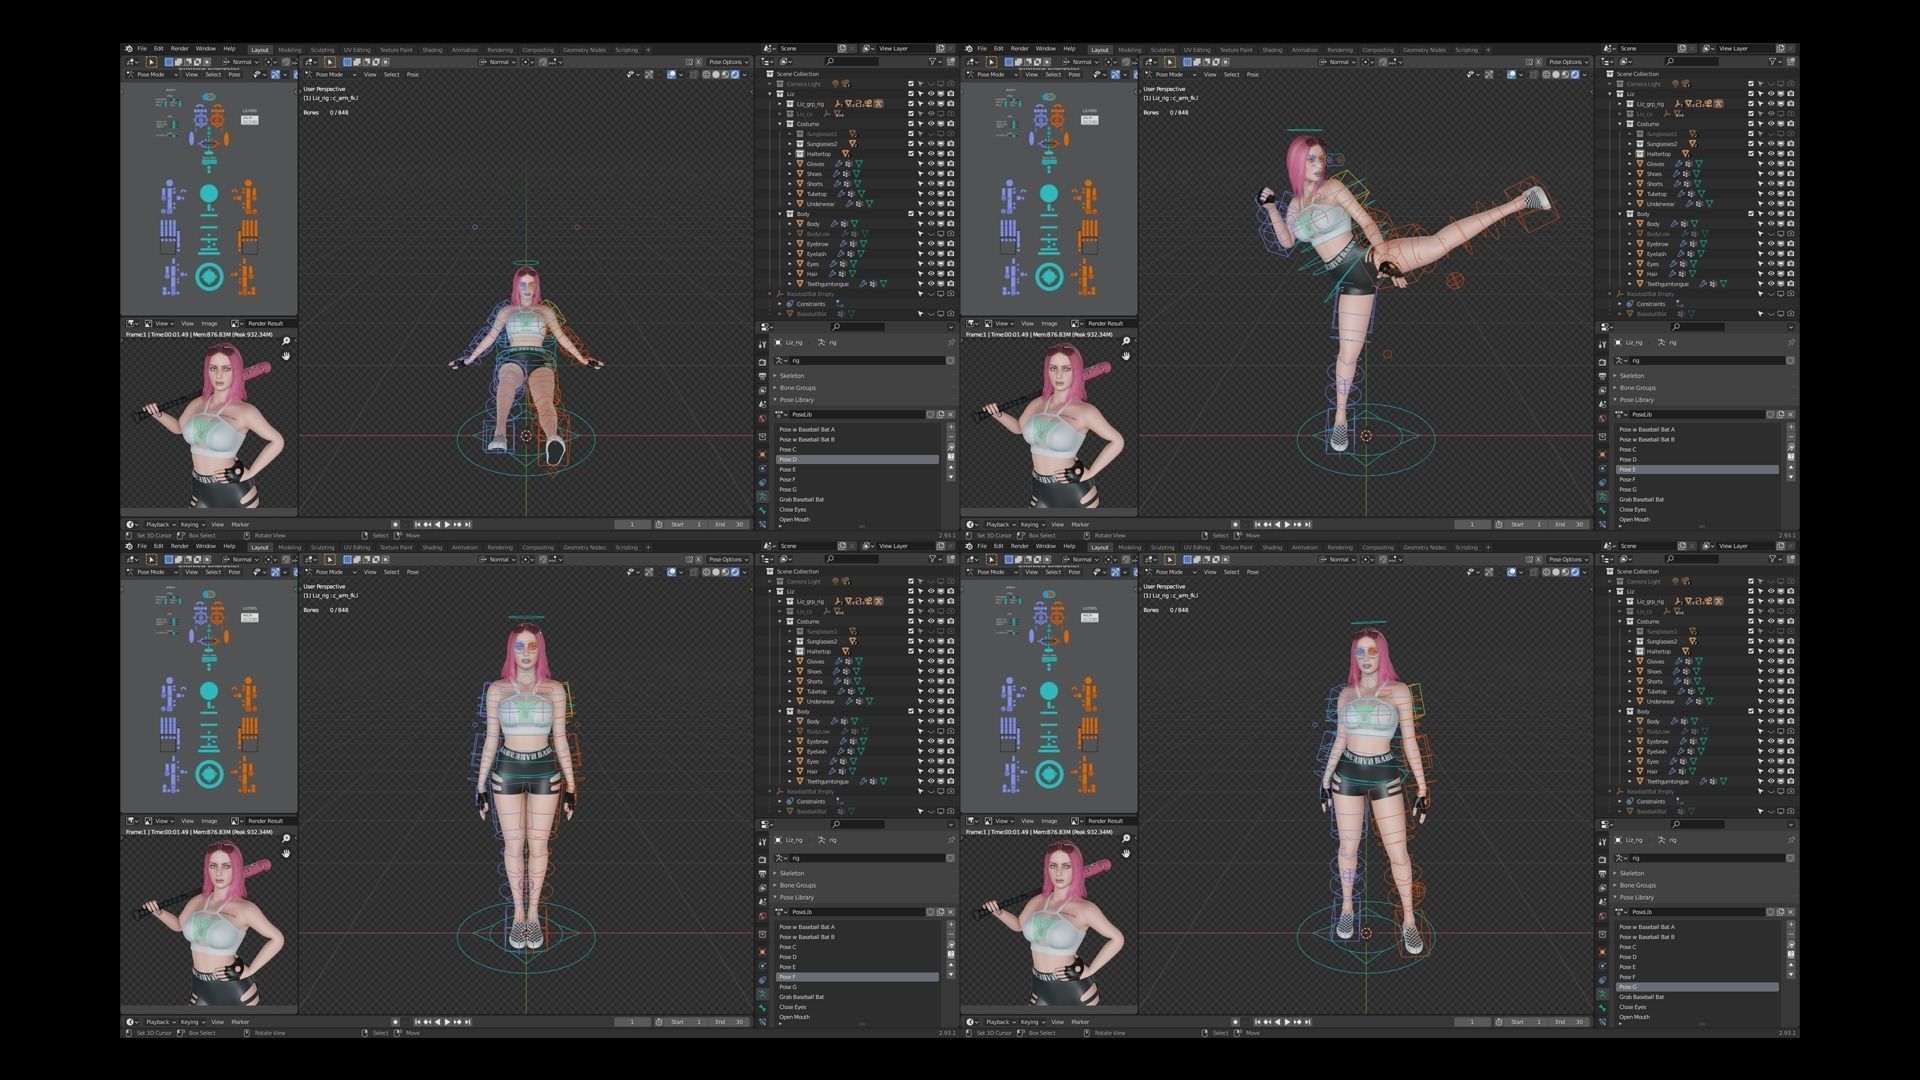Click image zoom magnifier in seated-pose window render preview
1920x1080 pixels.
286,341
